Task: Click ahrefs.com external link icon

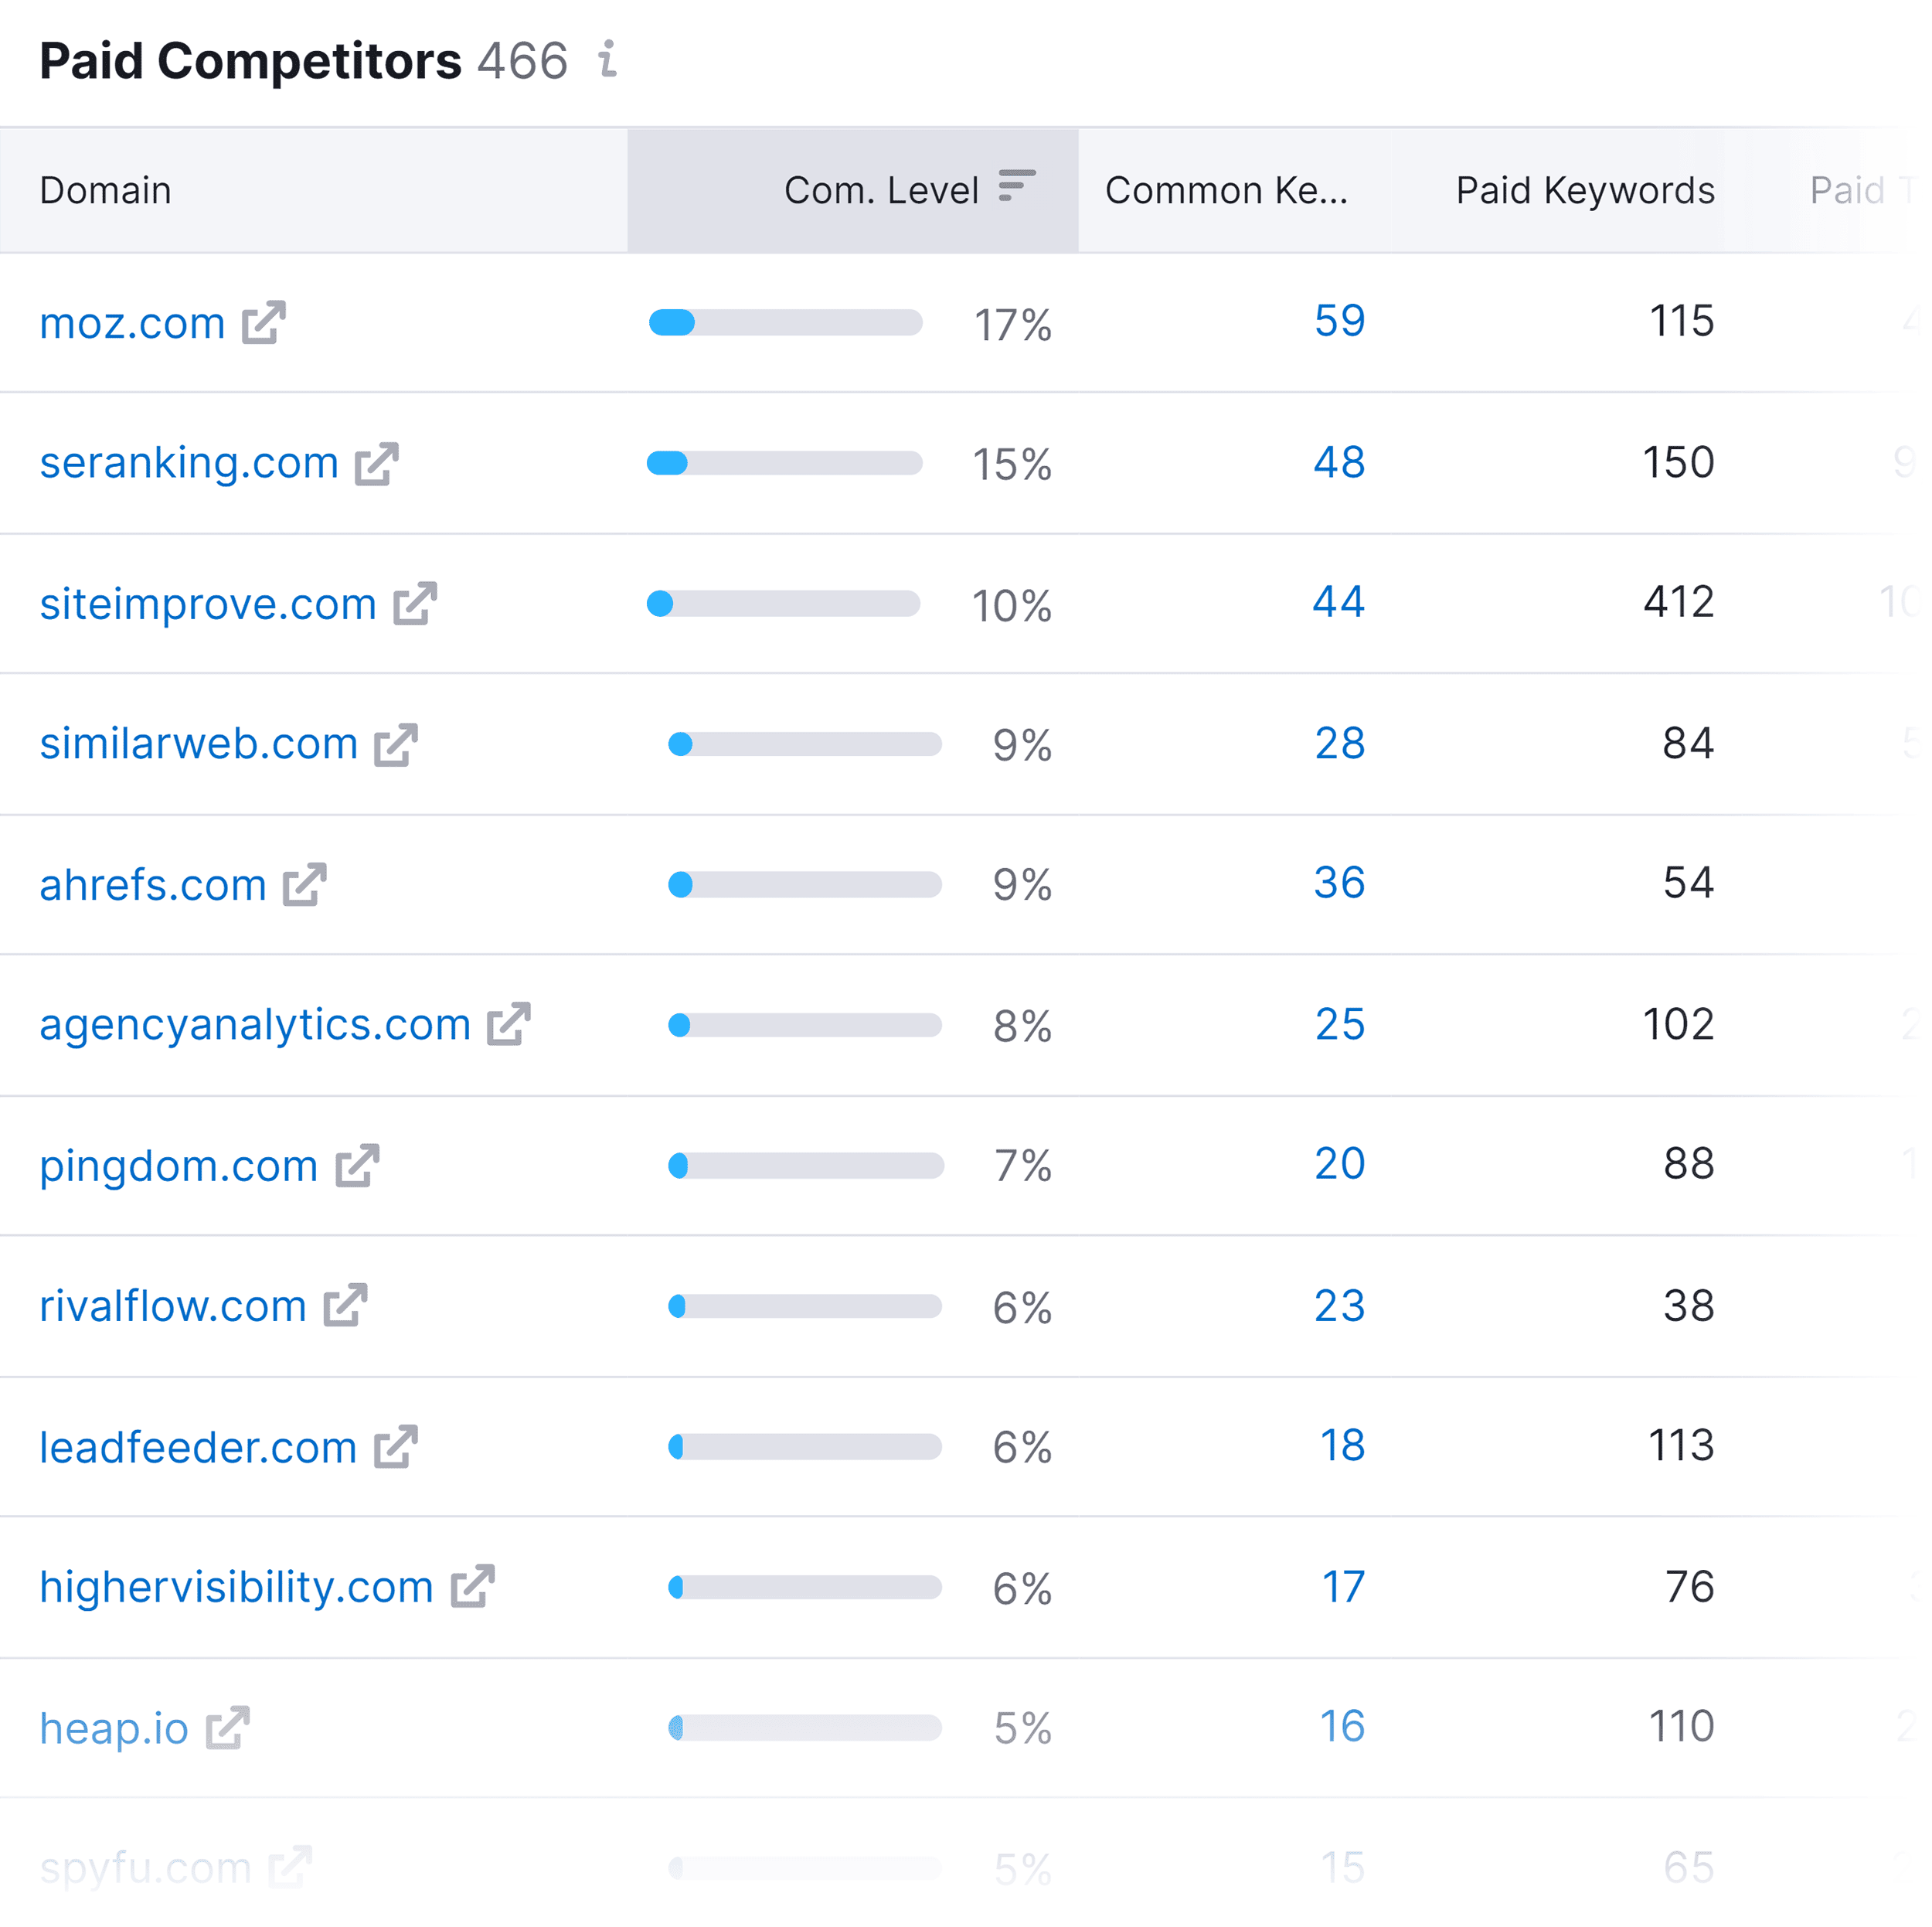Action: (x=305, y=885)
